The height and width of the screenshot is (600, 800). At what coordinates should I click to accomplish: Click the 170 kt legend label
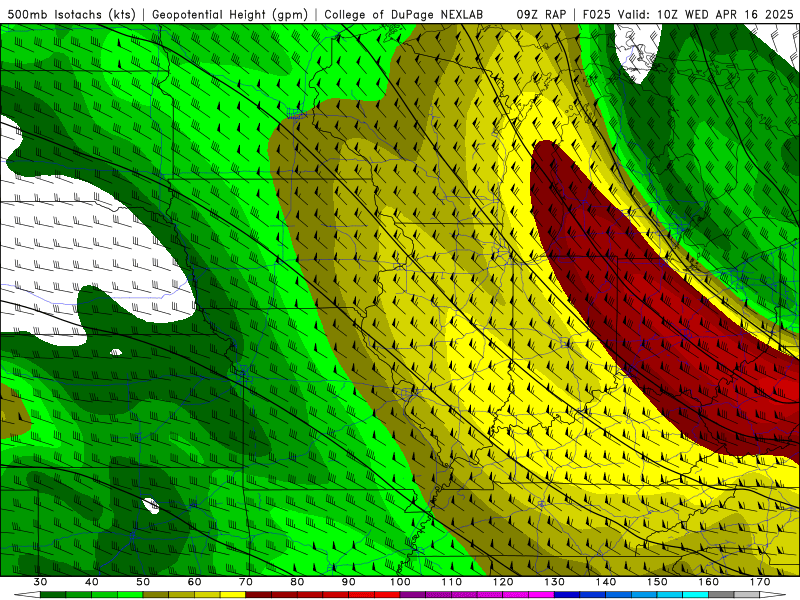(760, 582)
